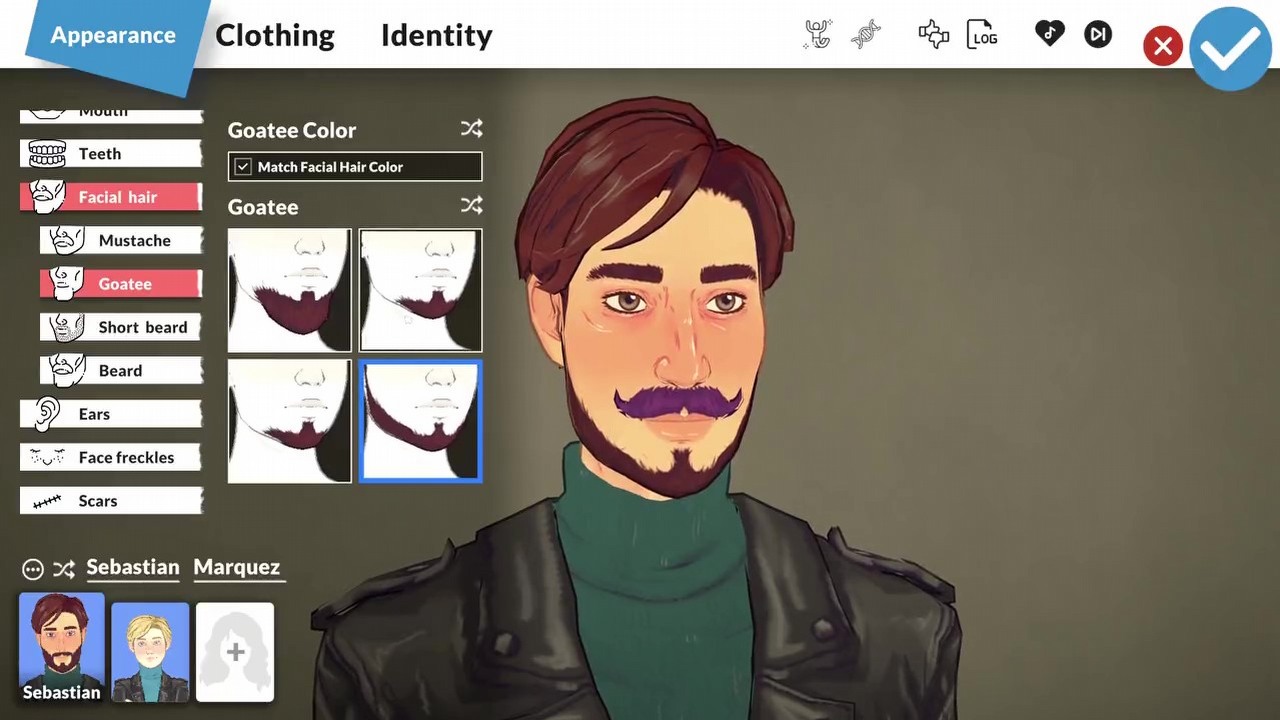
Task: Click the heart with music note icon
Action: pos(1049,34)
